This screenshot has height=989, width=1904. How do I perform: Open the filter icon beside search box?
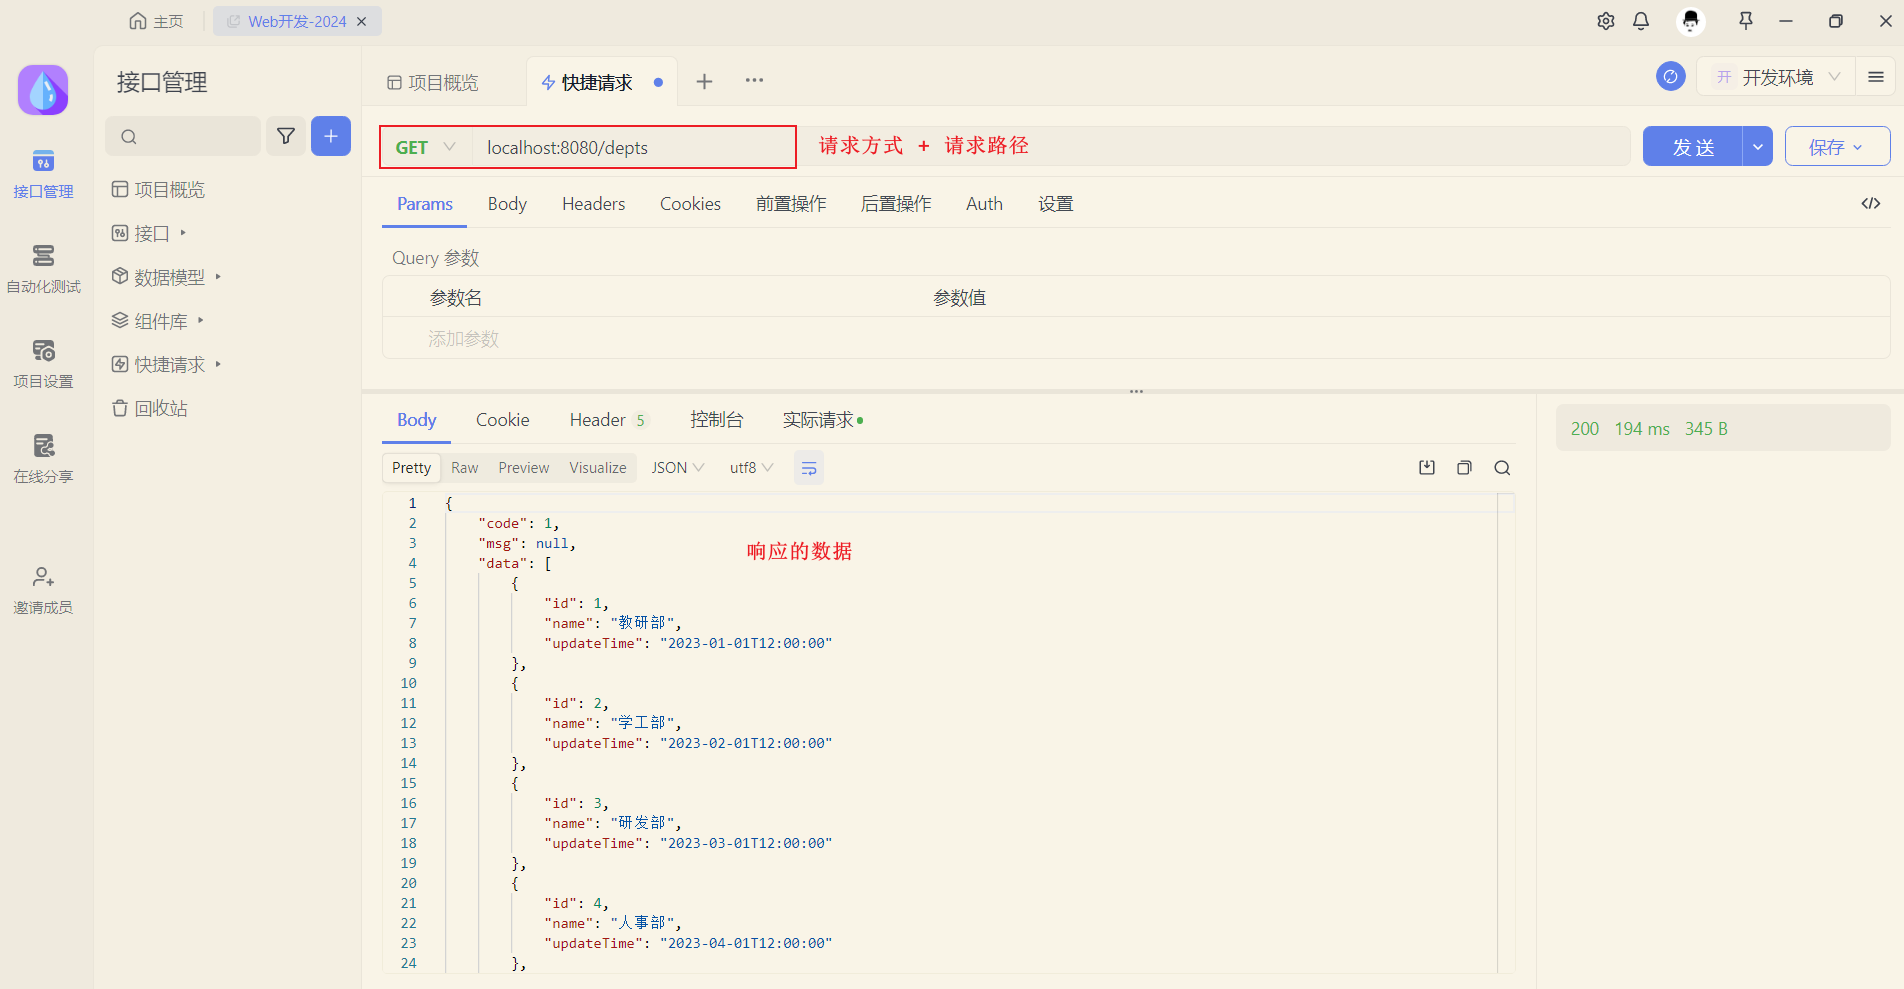(285, 136)
